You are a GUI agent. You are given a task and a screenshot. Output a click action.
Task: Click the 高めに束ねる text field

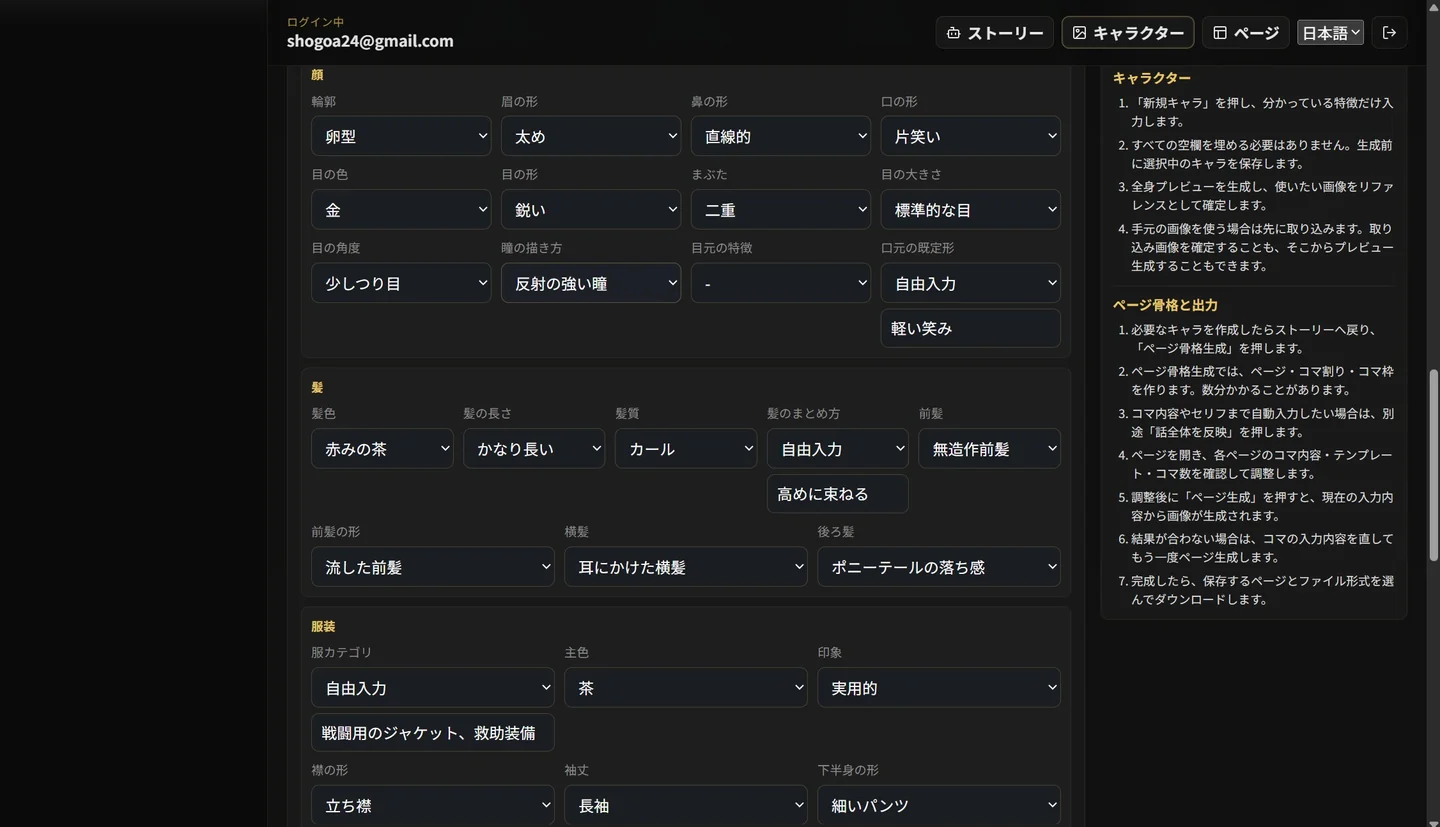(838, 494)
